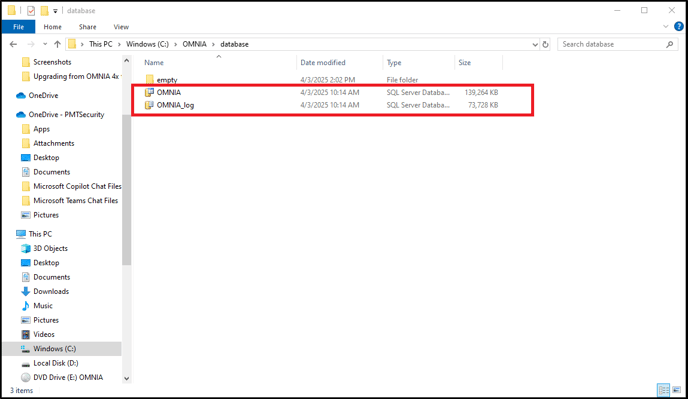Switch to the Home ribbon tab

pos(53,27)
